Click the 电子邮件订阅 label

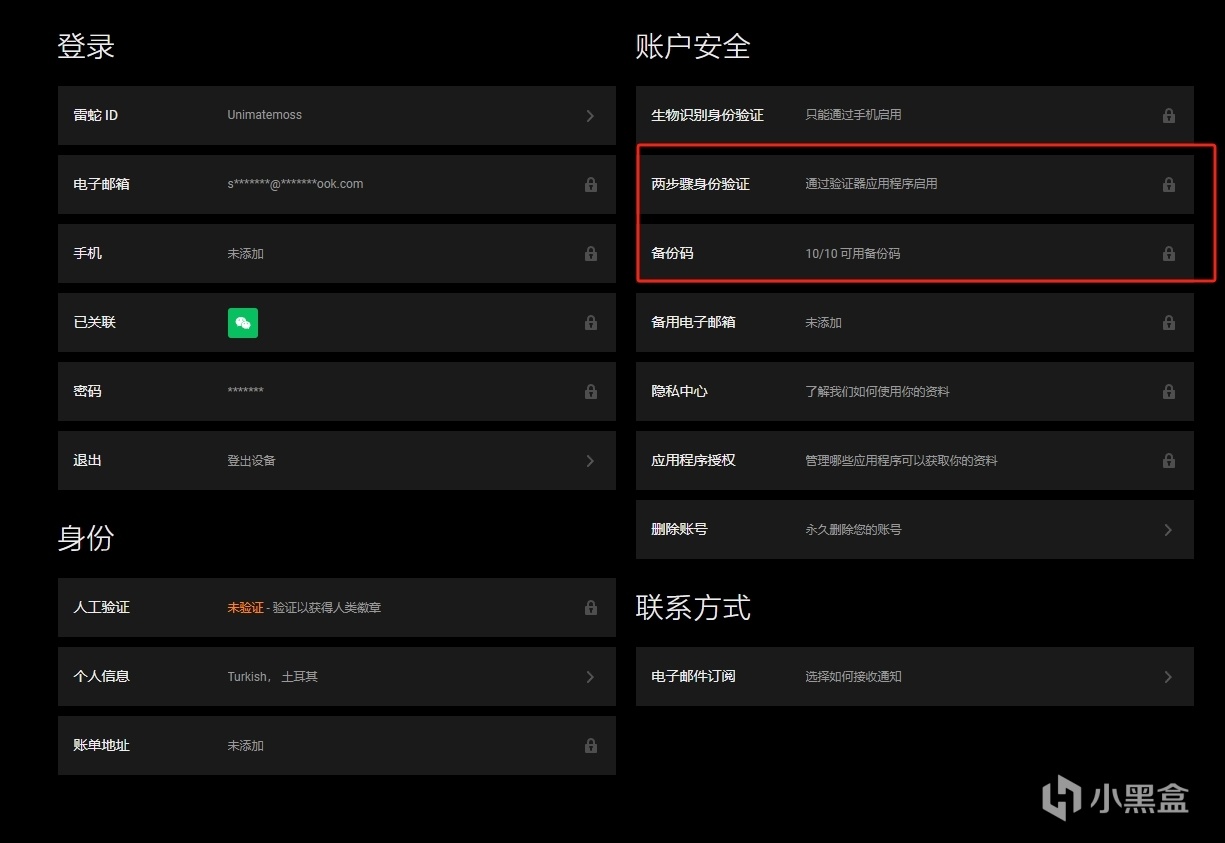point(693,676)
